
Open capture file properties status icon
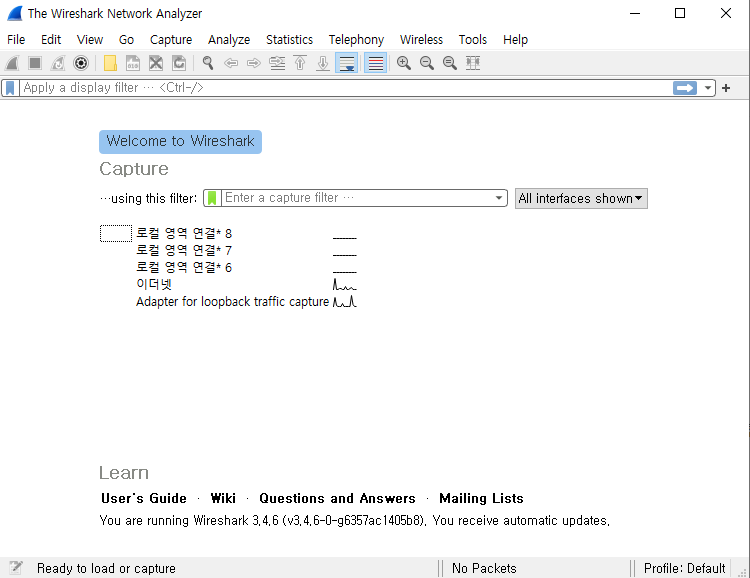point(15,567)
